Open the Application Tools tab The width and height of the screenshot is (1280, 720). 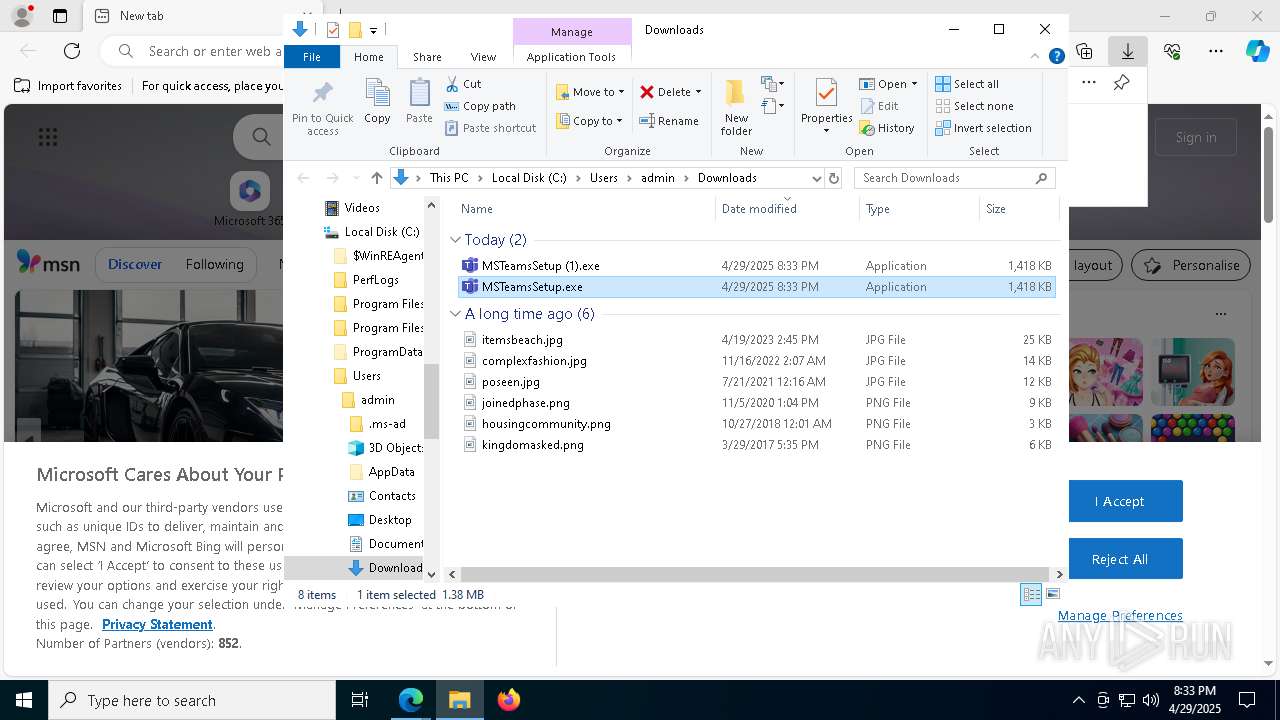571,57
